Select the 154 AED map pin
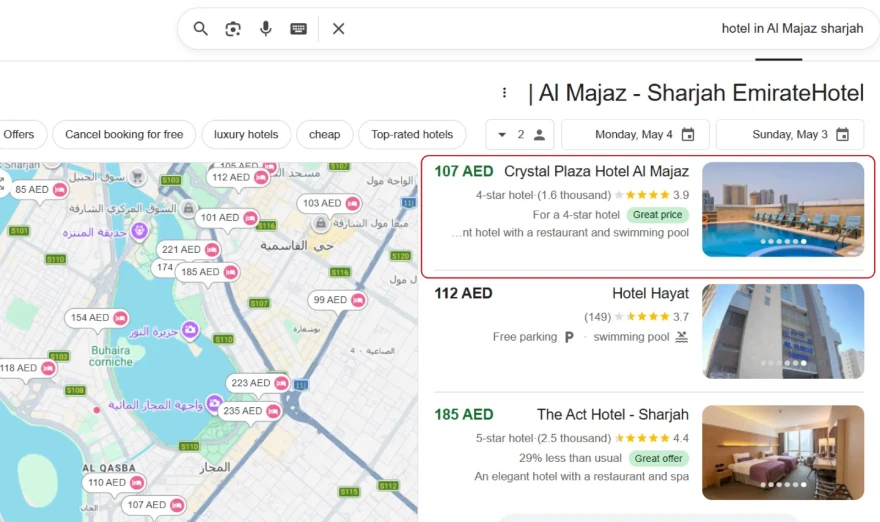This screenshot has width=880, height=522. 97,318
